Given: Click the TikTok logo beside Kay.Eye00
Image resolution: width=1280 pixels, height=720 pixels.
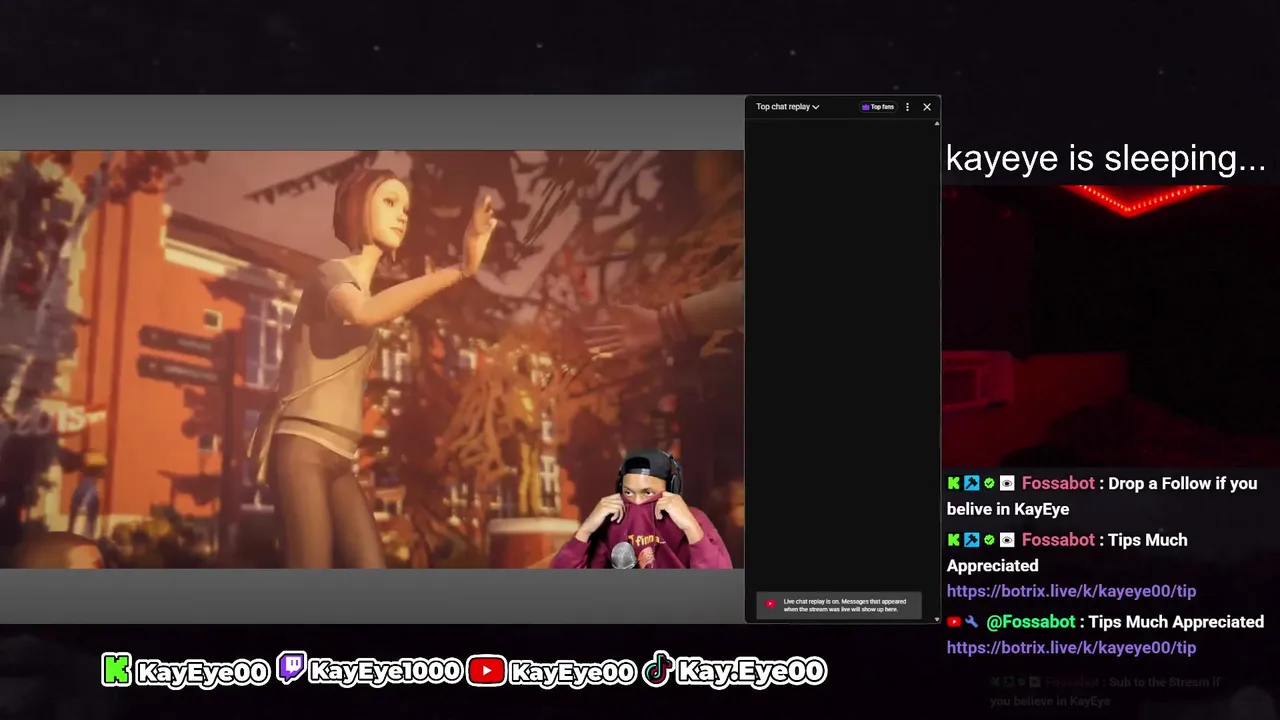Looking at the screenshot, I should click(658, 669).
